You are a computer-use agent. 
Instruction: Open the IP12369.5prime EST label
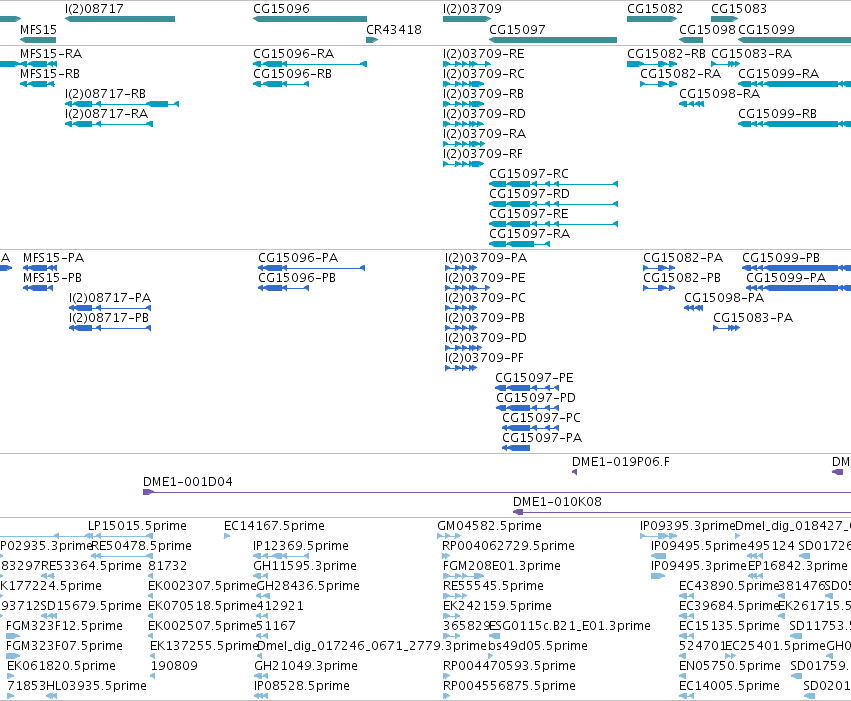pyautogui.click(x=301, y=546)
